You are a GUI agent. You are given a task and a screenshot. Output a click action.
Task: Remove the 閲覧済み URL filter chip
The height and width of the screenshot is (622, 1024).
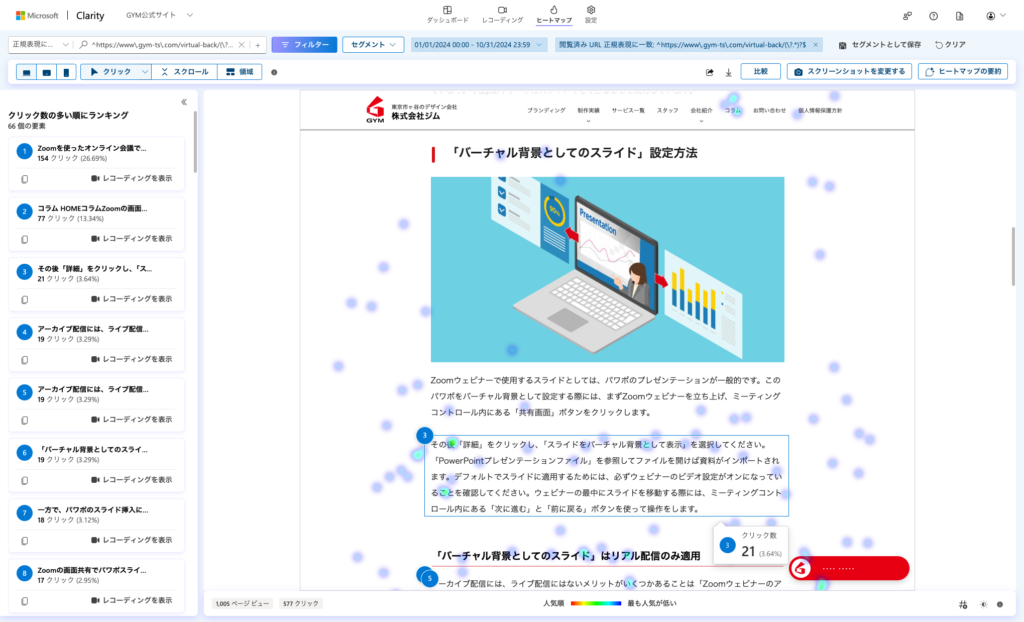(x=816, y=44)
